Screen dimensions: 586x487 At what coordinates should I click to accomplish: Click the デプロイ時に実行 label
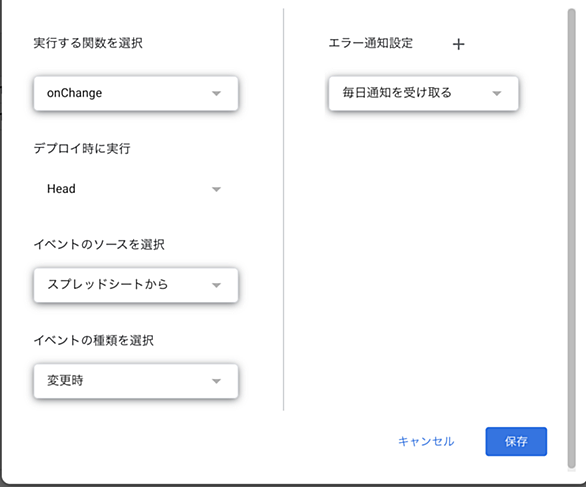click(x=82, y=148)
